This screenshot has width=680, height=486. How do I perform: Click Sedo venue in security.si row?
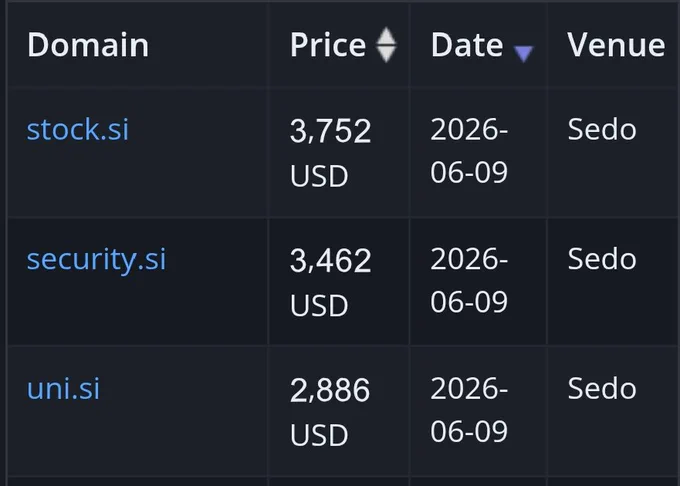click(x=602, y=259)
